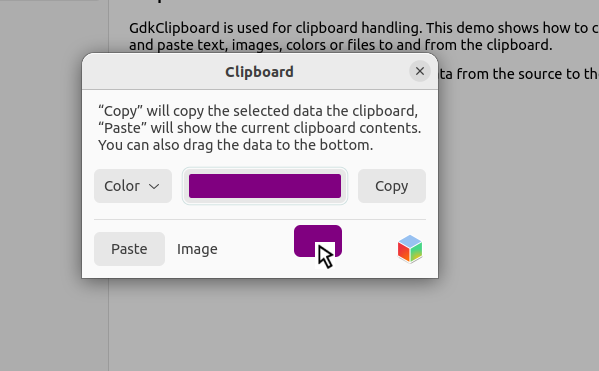Click the Paste button
The width and height of the screenshot is (599, 371).
coord(129,249)
